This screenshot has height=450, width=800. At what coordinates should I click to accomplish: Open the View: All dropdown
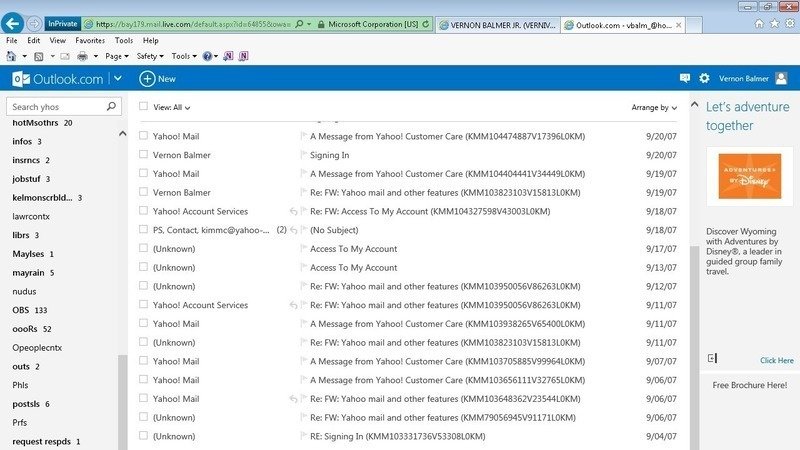click(x=172, y=108)
